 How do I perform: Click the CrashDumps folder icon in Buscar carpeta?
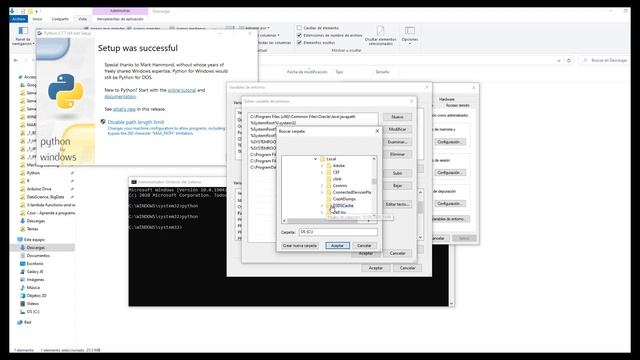[329, 199]
